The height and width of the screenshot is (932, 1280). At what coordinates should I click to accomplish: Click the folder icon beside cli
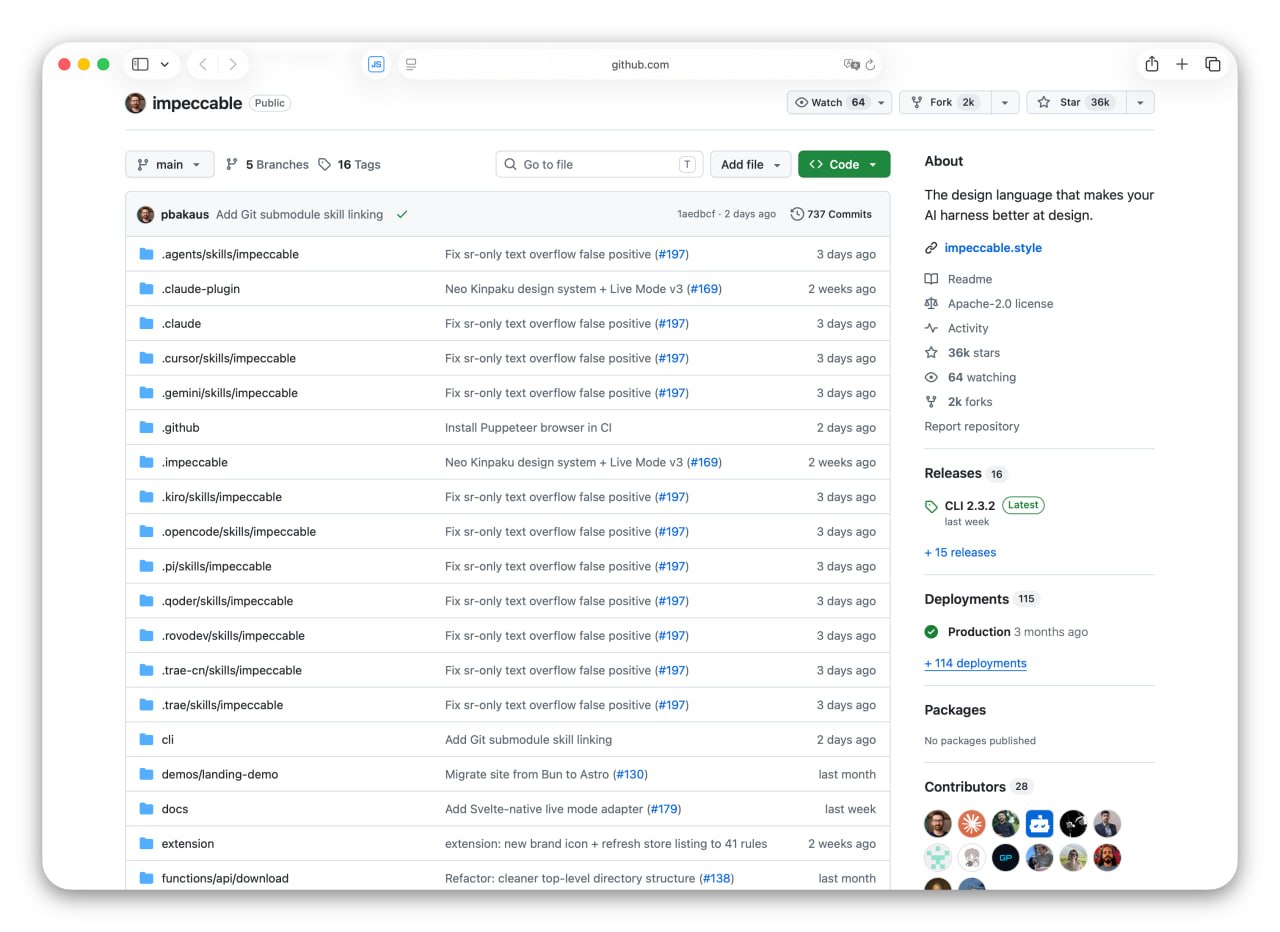(x=146, y=739)
